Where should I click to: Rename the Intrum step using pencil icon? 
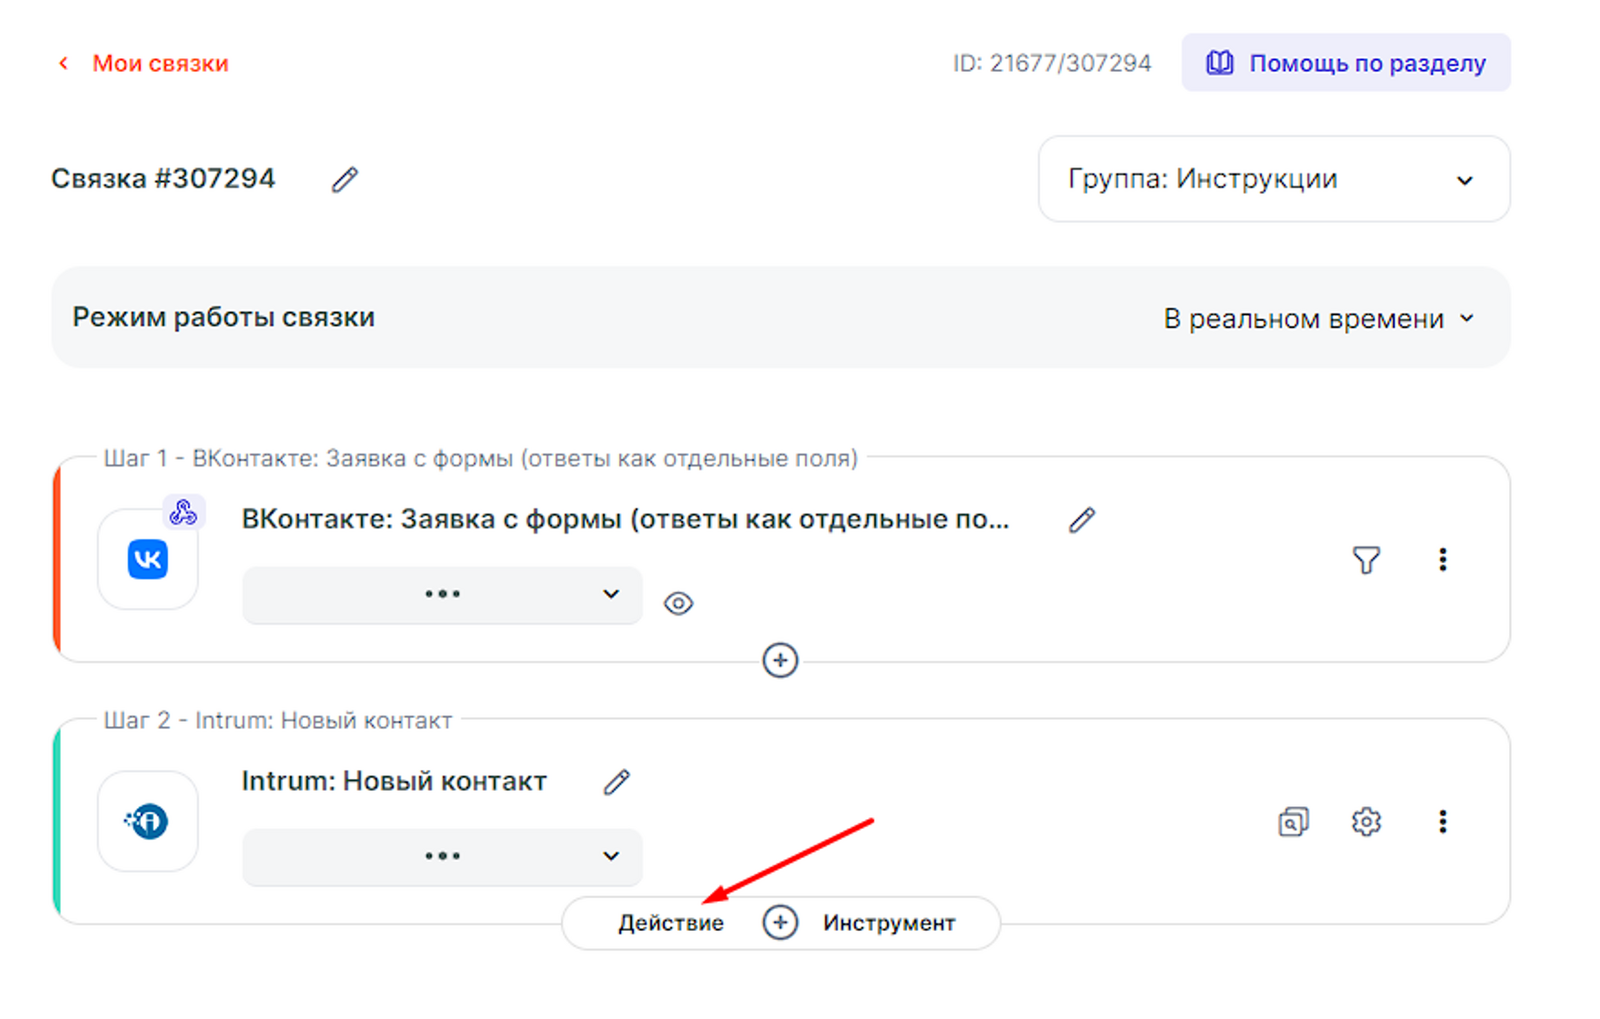617,782
